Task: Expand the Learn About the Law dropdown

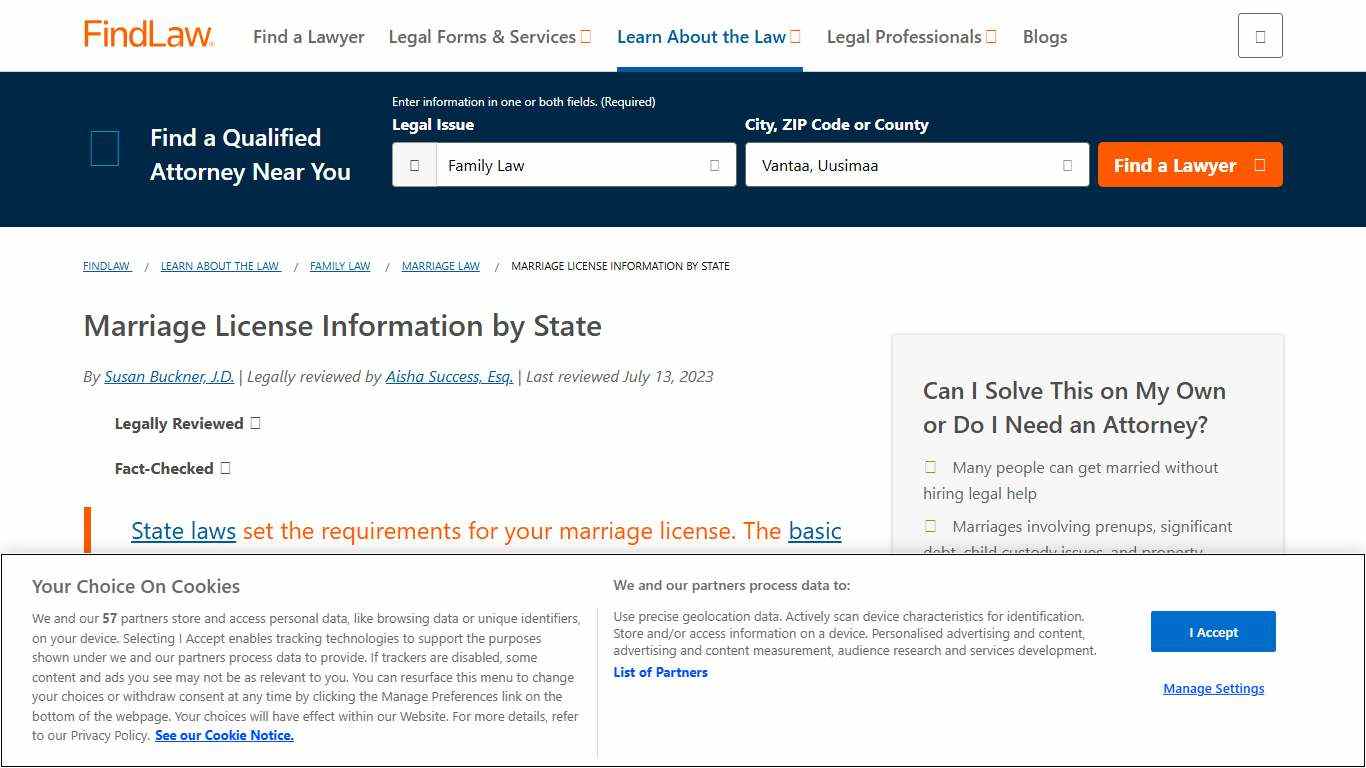Action: click(x=794, y=36)
